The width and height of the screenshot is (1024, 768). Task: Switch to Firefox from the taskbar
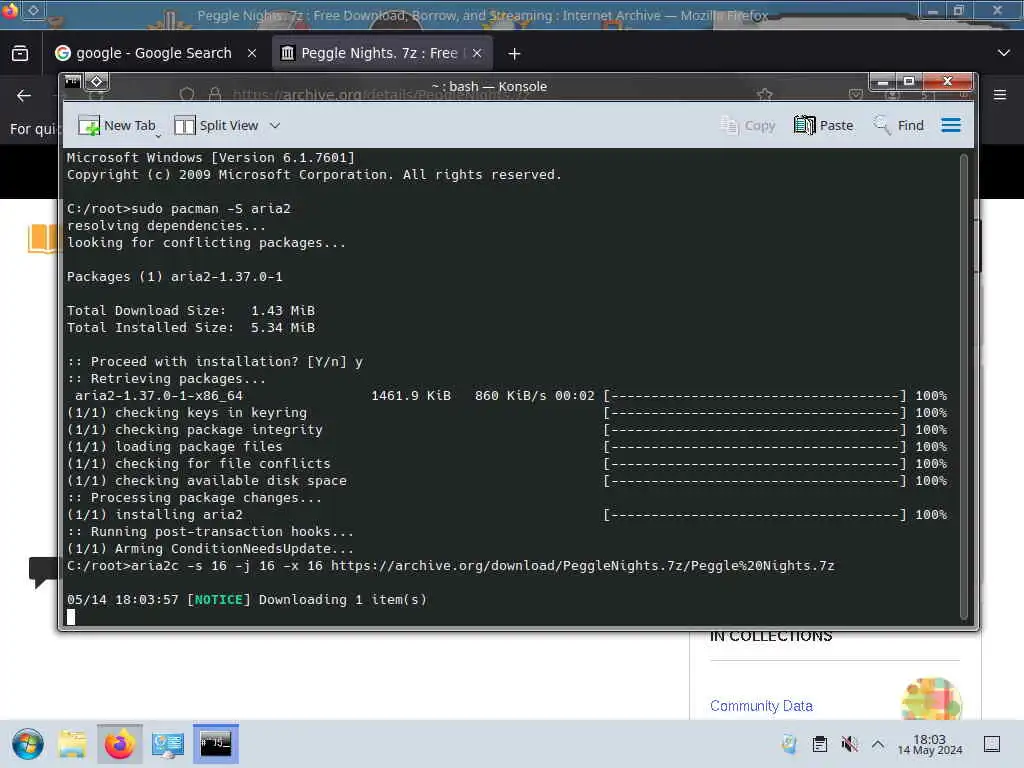pyautogui.click(x=120, y=744)
